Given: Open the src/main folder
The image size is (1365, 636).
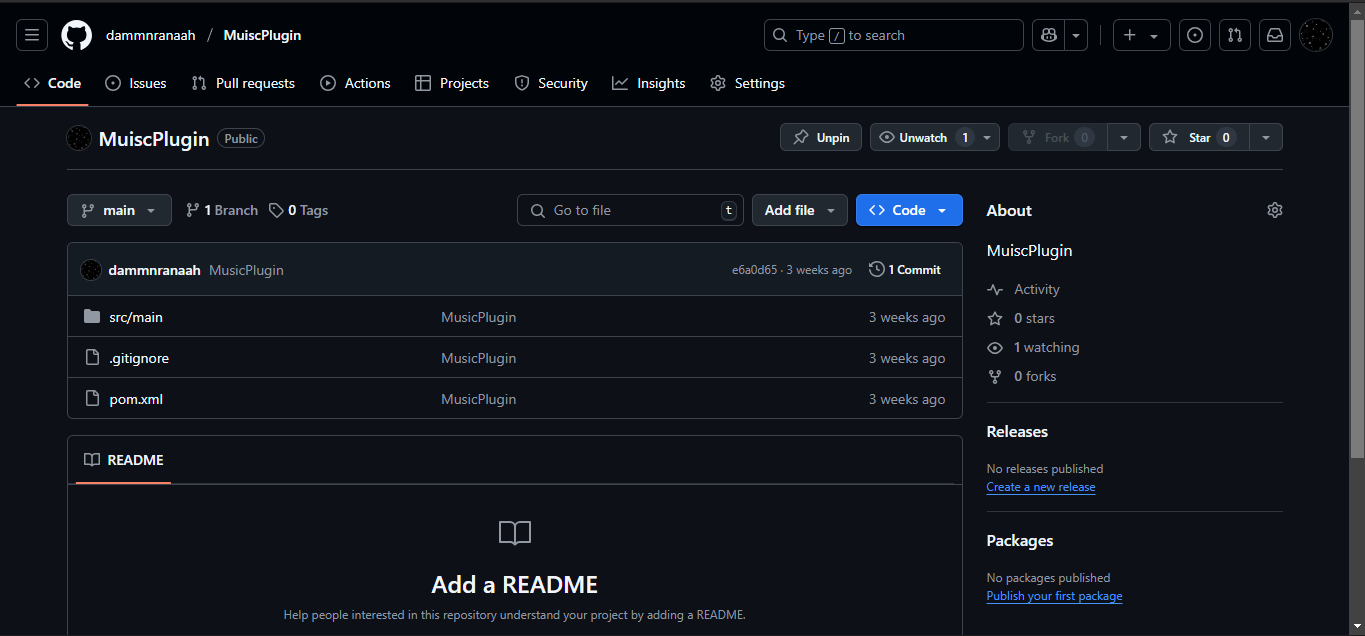Looking at the screenshot, I should tap(136, 317).
